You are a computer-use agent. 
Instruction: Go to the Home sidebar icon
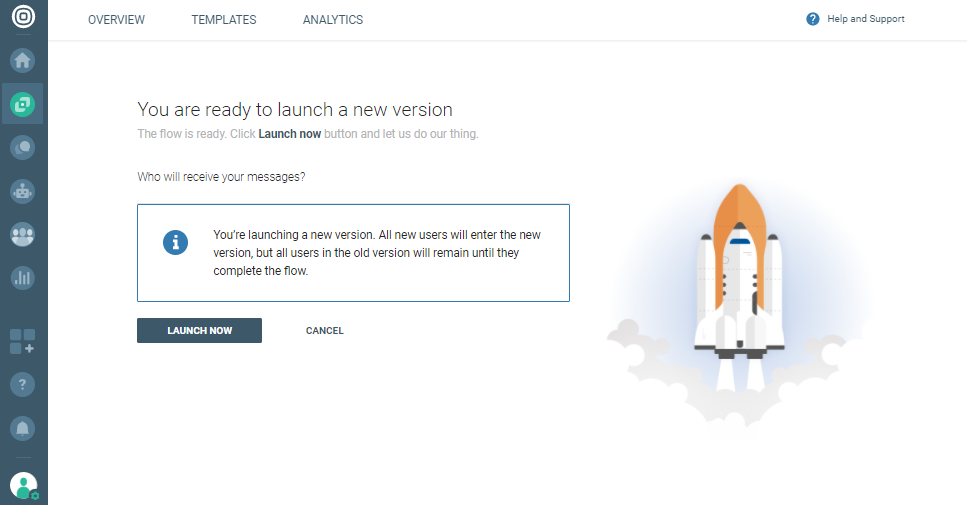tap(23, 60)
